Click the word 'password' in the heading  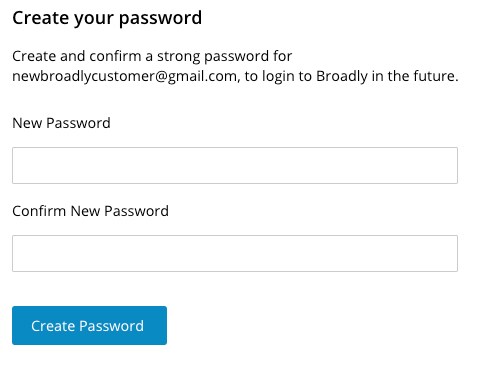(160, 19)
